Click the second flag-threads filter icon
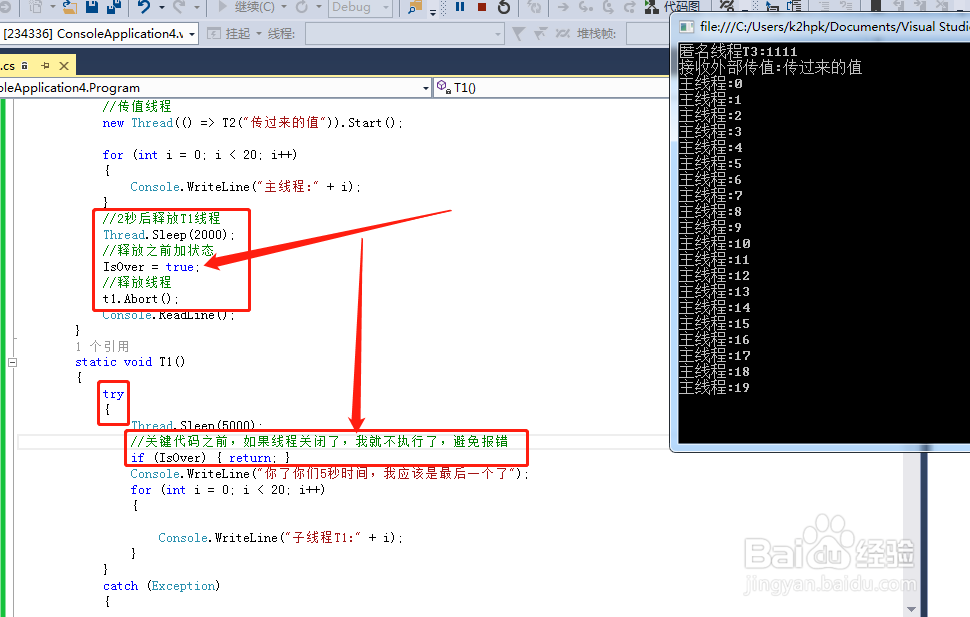This screenshot has width=970, height=617. [x=540, y=33]
